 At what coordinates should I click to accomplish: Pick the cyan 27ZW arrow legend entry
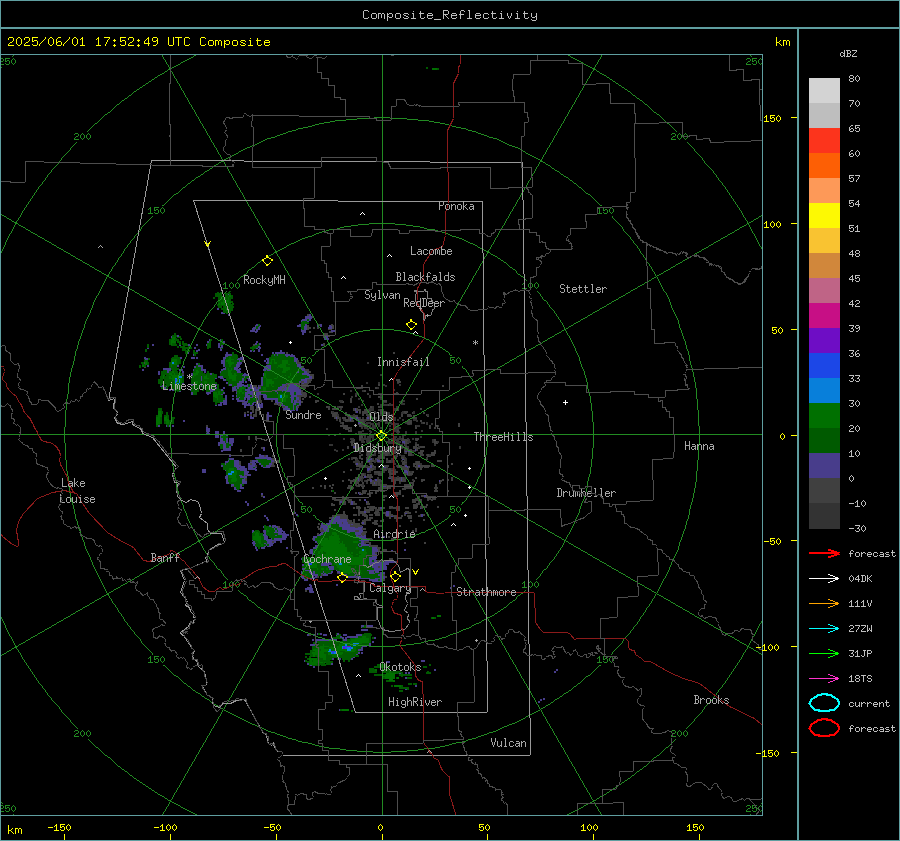(x=824, y=629)
